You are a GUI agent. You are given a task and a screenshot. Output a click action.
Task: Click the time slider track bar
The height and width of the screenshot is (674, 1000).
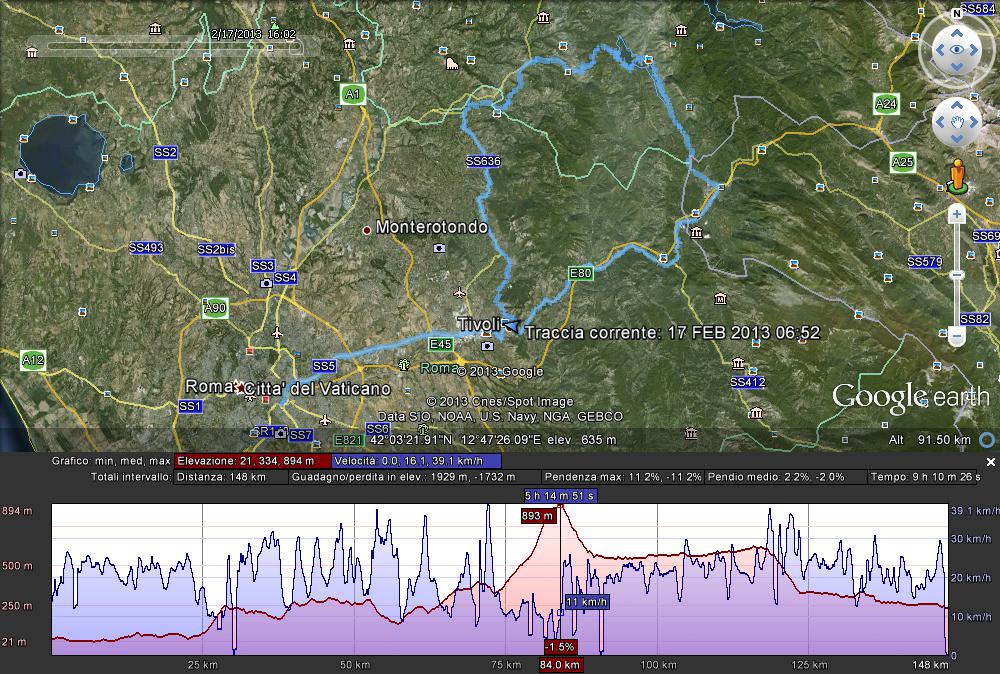[173, 47]
